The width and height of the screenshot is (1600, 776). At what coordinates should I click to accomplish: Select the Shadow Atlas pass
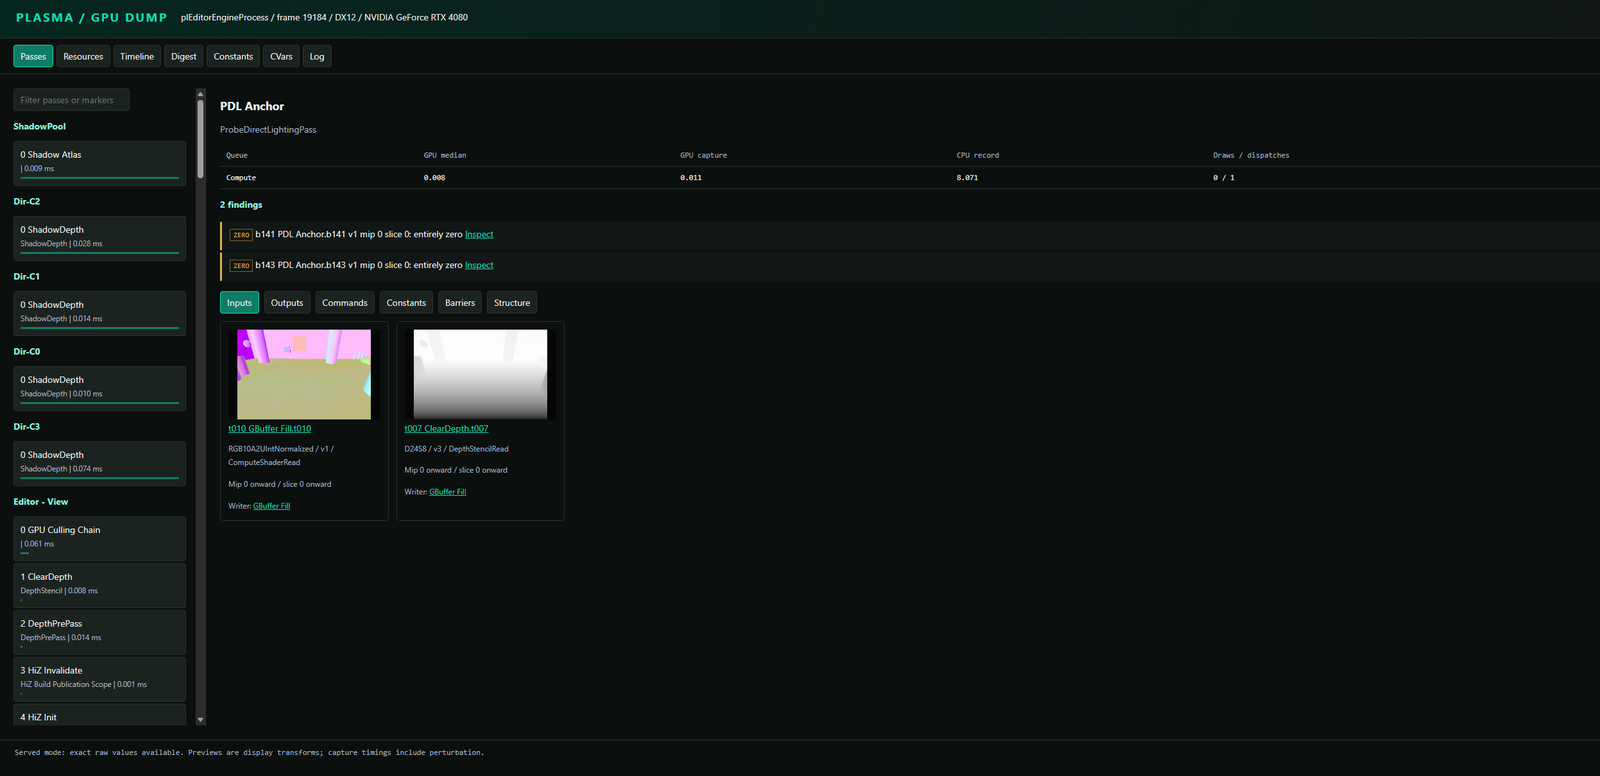pyautogui.click(x=100, y=163)
